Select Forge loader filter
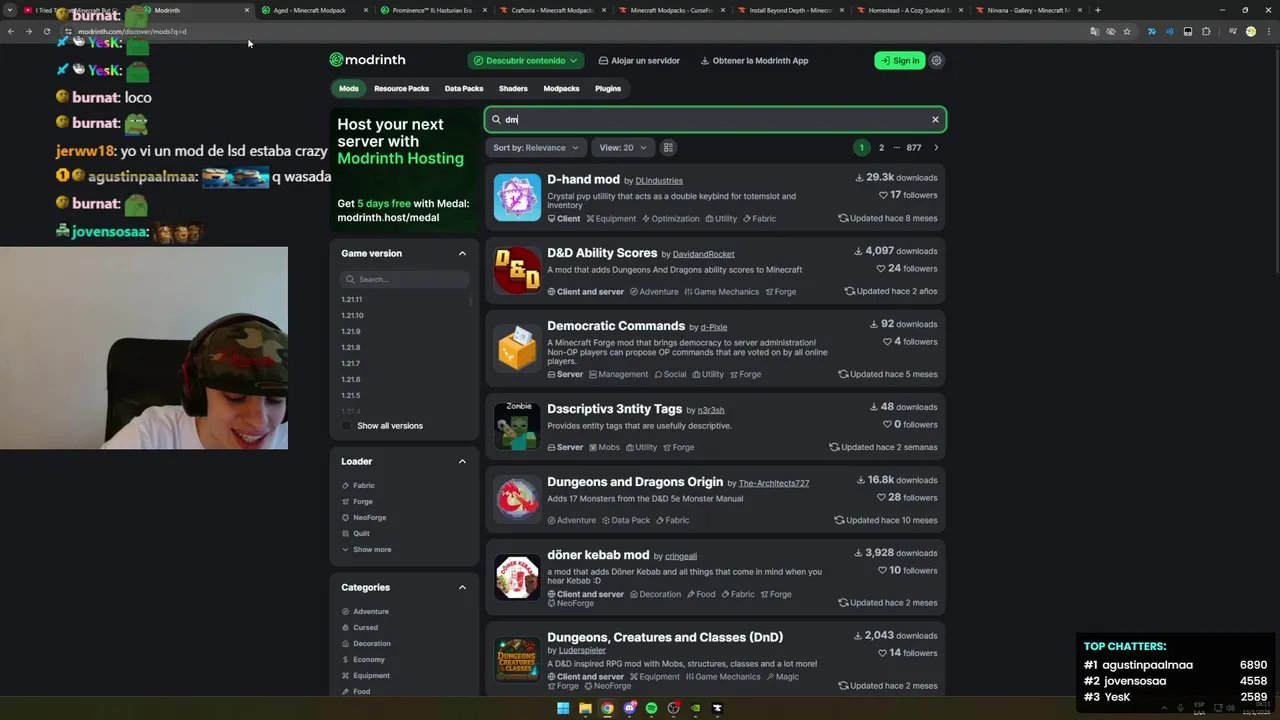Screen dimensions: 1280x720 357,501
